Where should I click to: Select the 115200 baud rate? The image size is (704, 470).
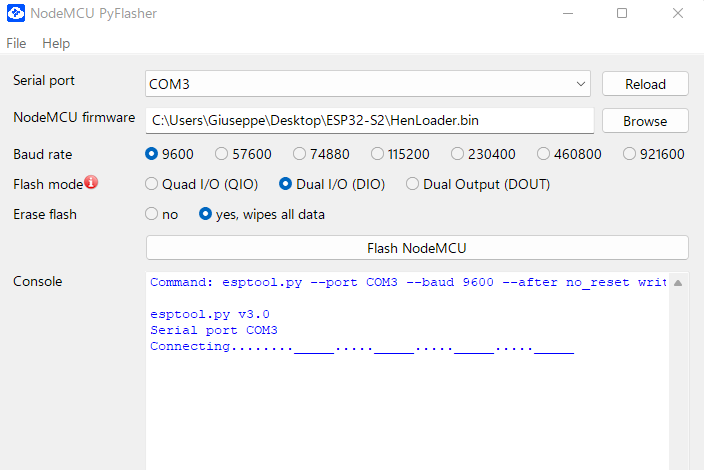400,154
